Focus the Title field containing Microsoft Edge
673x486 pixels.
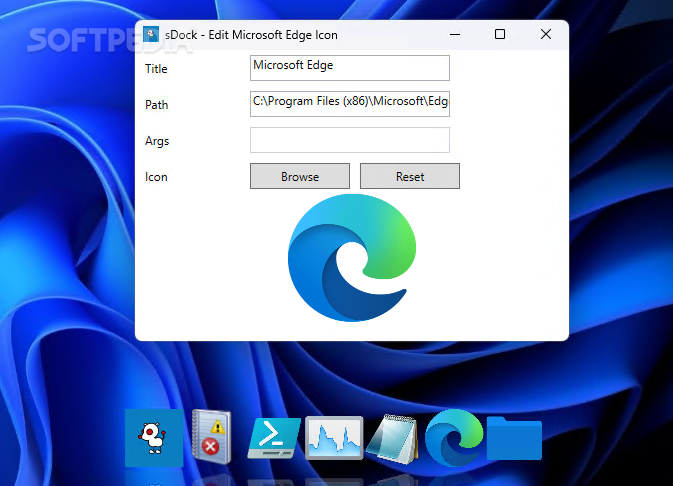350,68
